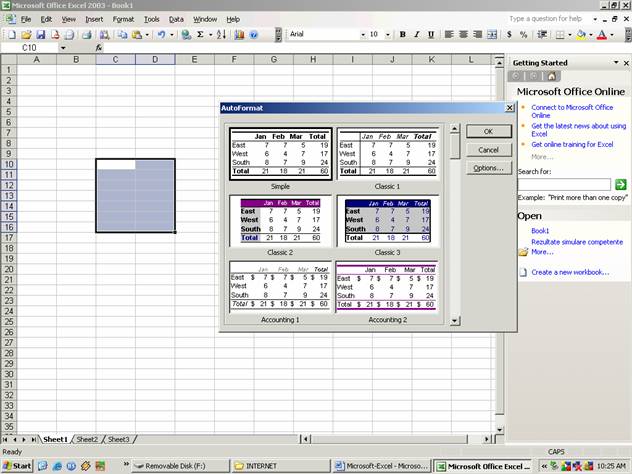Open the Data menu
The image size is (632, 474).
point(176,19)
